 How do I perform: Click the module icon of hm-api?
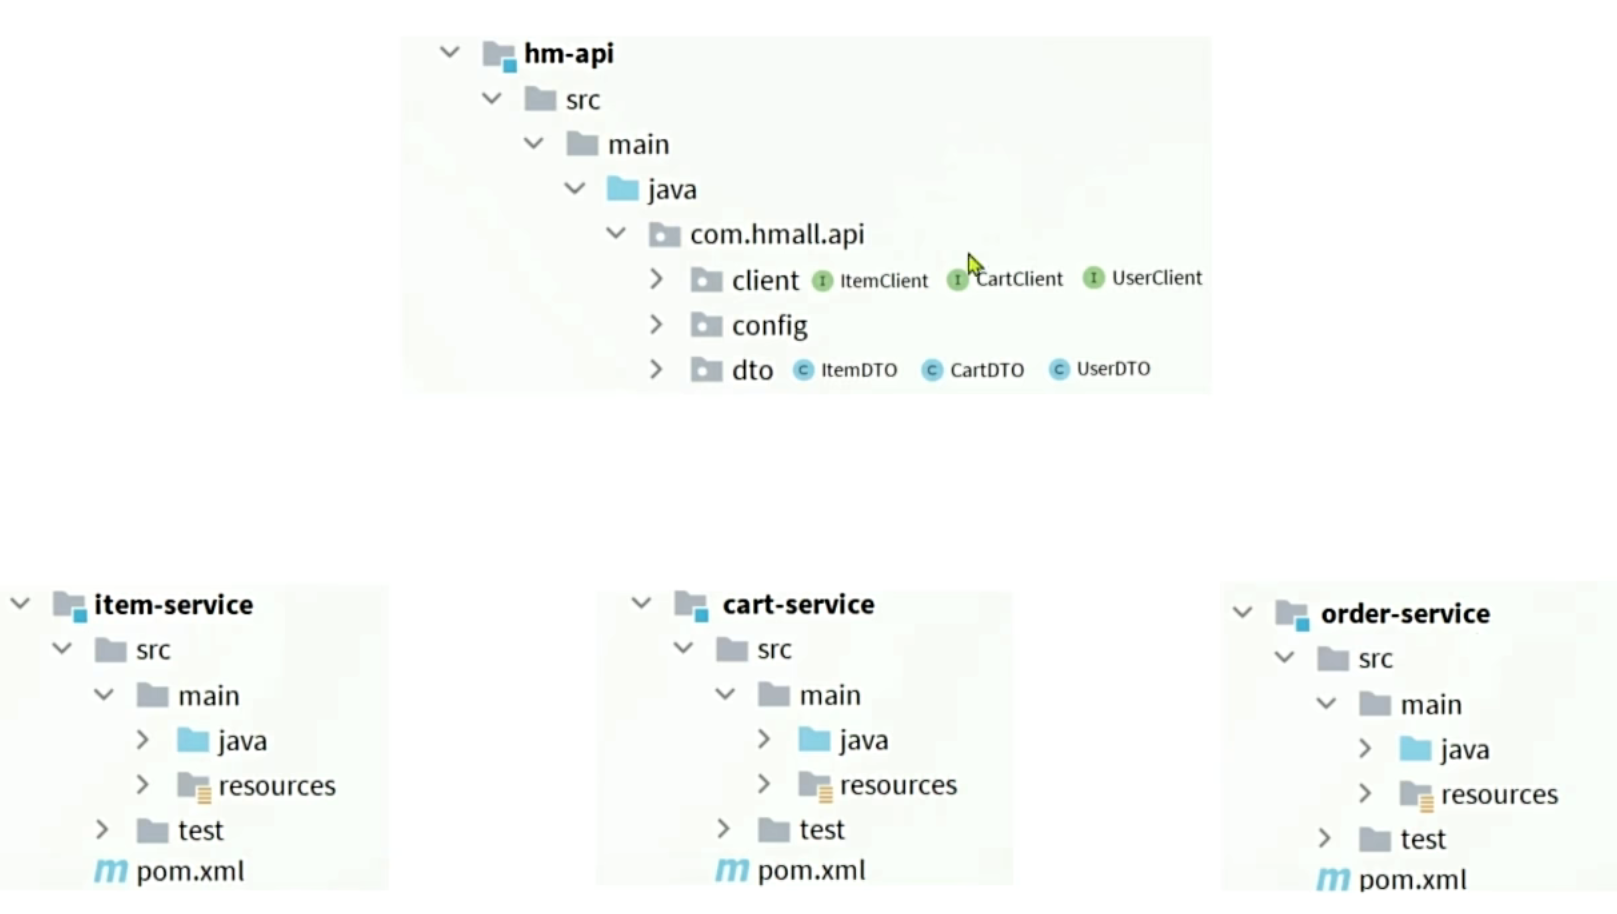498,55
